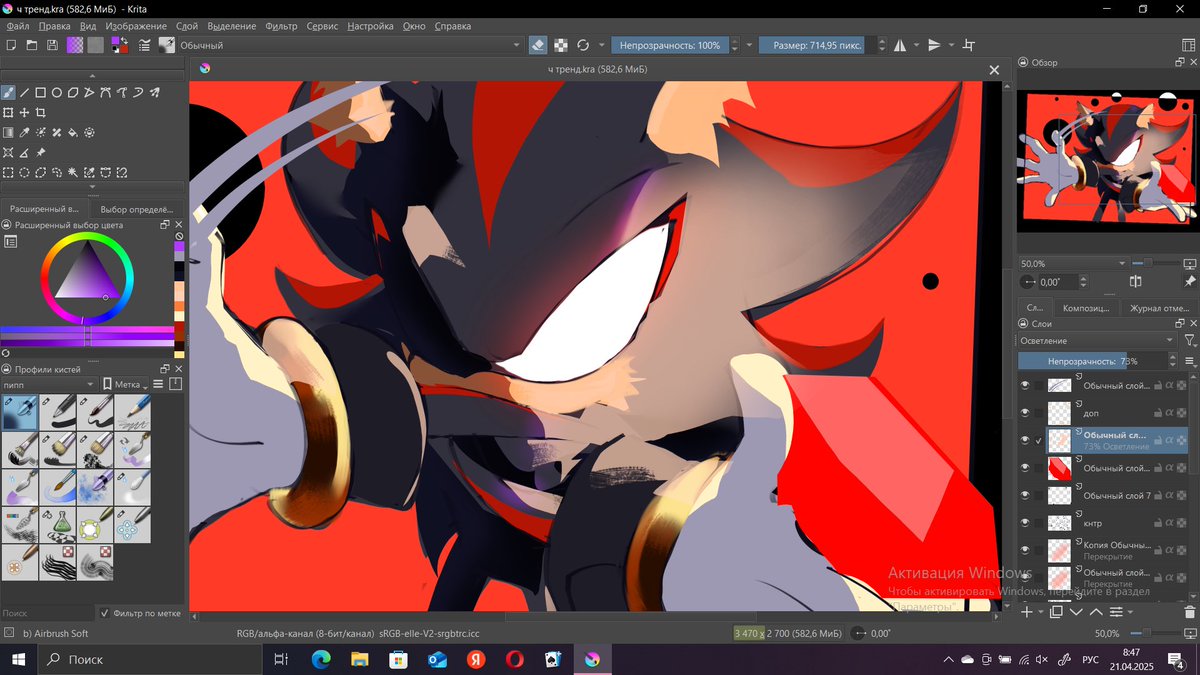
Task: Select the Rectangular Selection tool
Action: pyautogui.click(x=8, y=172)
